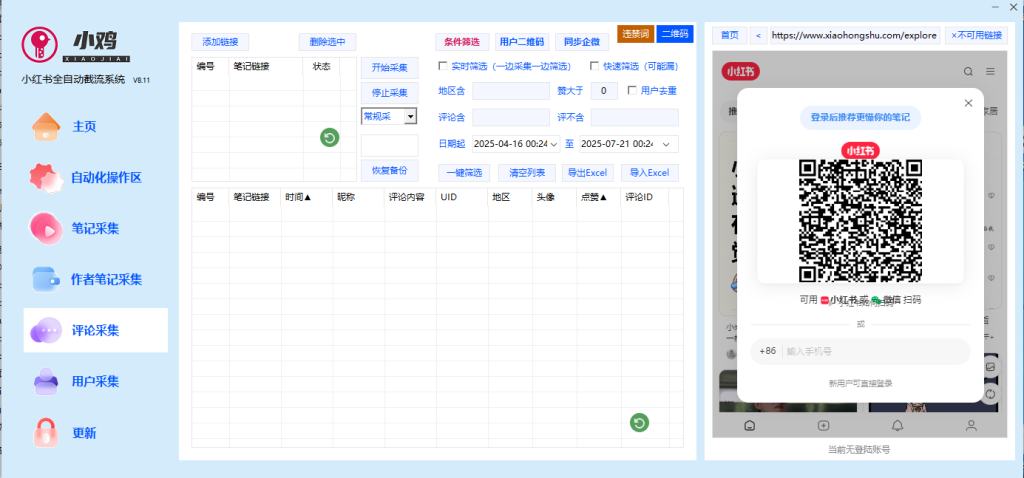Screen dimensions: 1024x478
Task: Enable 快速筛选 checkbox
Action: click(594, 66)
